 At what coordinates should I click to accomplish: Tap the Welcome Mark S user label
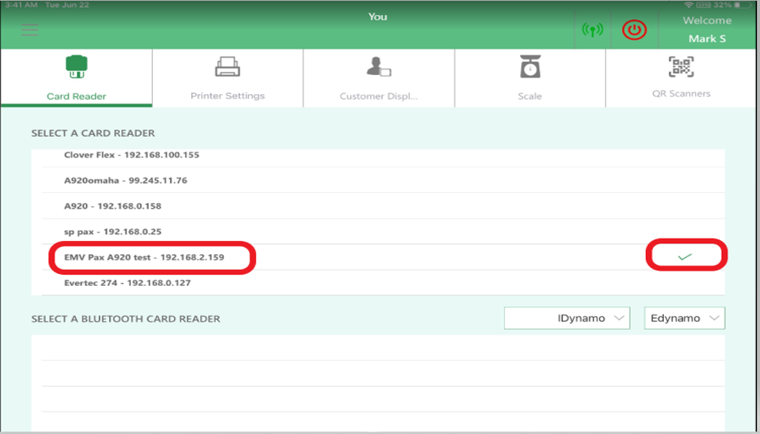click(707, 30)
